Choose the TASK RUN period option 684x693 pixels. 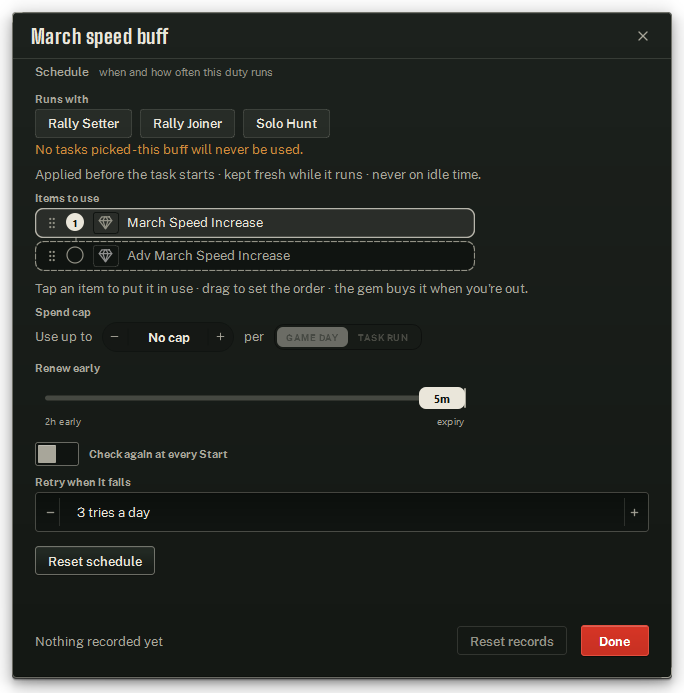click(x=383, y=337)
